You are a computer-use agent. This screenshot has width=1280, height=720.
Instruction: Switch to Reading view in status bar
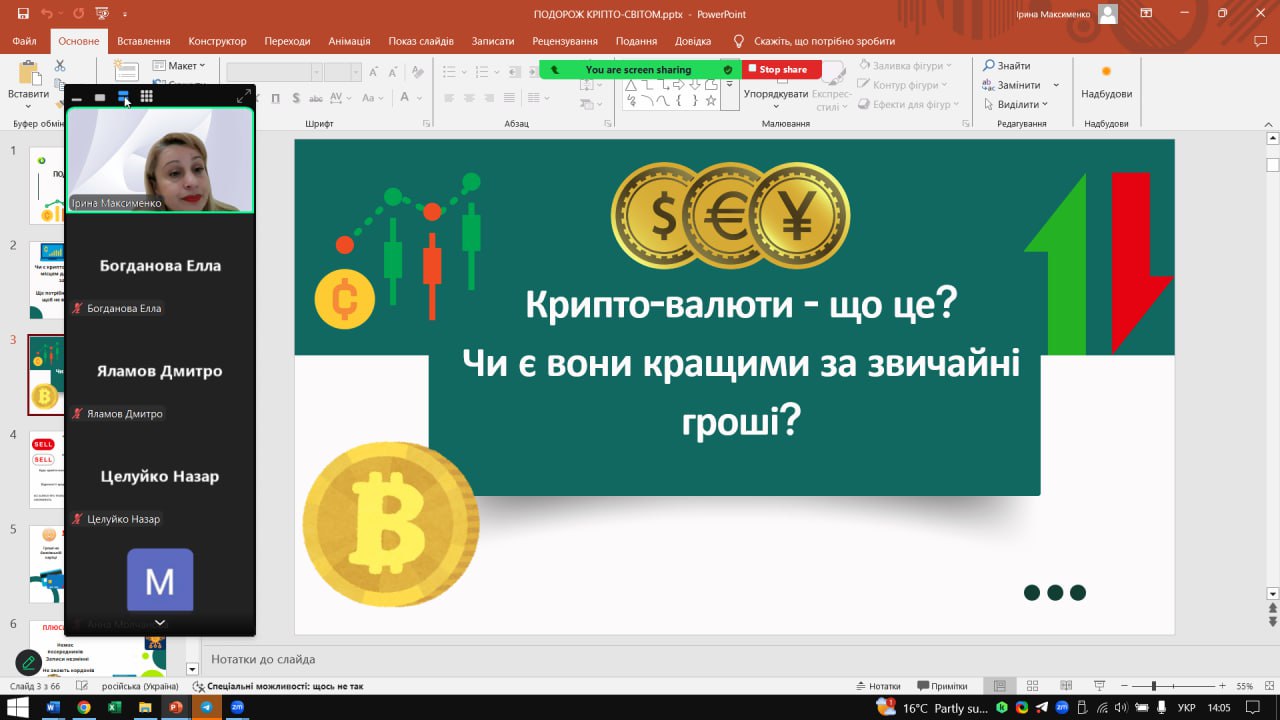point(1066,686)
